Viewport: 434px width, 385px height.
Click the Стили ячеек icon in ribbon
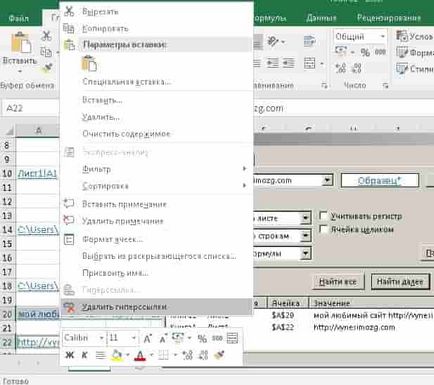coord(402,69)
